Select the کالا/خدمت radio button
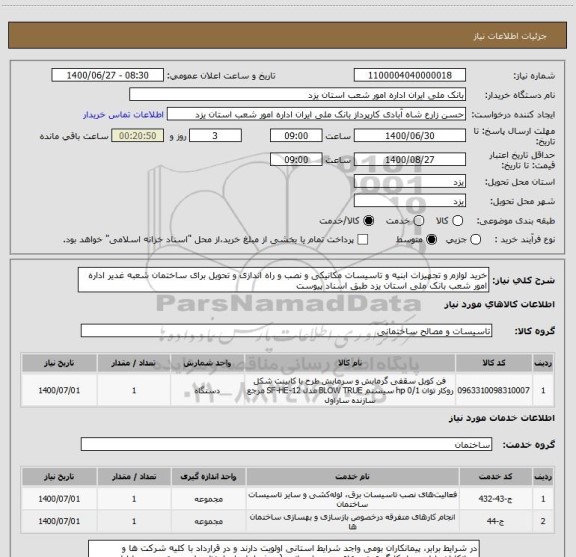 pos(368,221)
